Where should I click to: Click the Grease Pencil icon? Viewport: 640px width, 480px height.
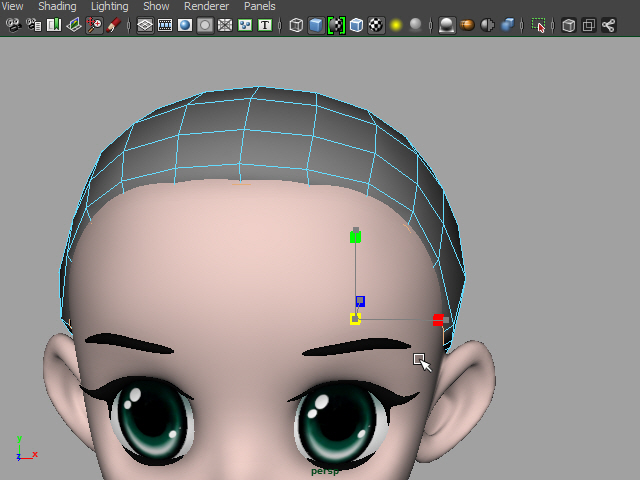[x=113, y=25]
